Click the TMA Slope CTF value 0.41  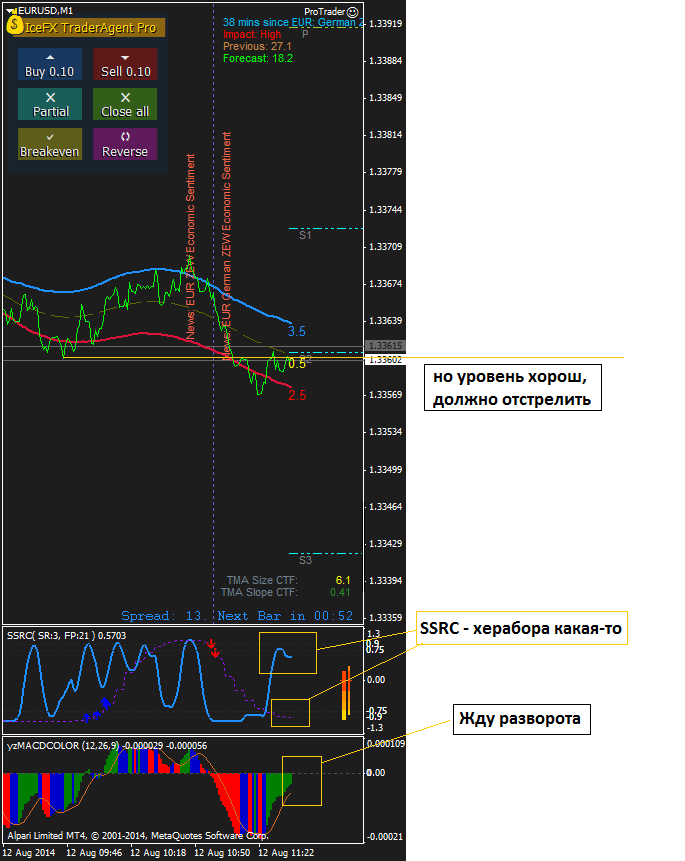tap(340, 592)
